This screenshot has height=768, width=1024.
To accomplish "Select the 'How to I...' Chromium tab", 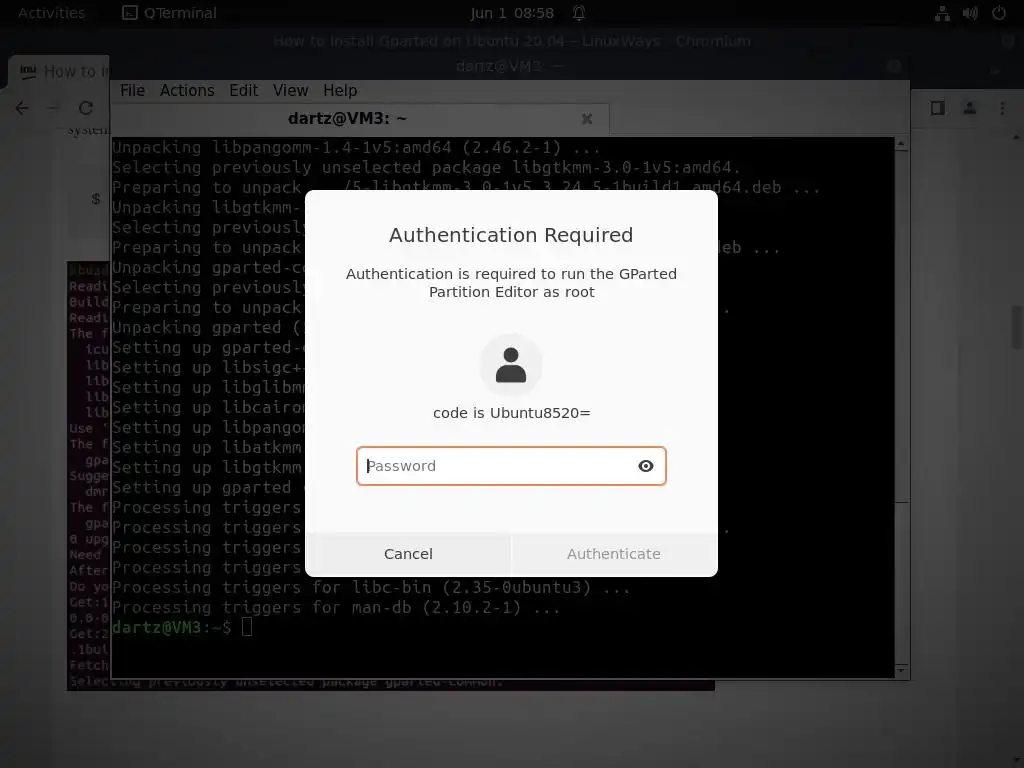I will point(60,71).
